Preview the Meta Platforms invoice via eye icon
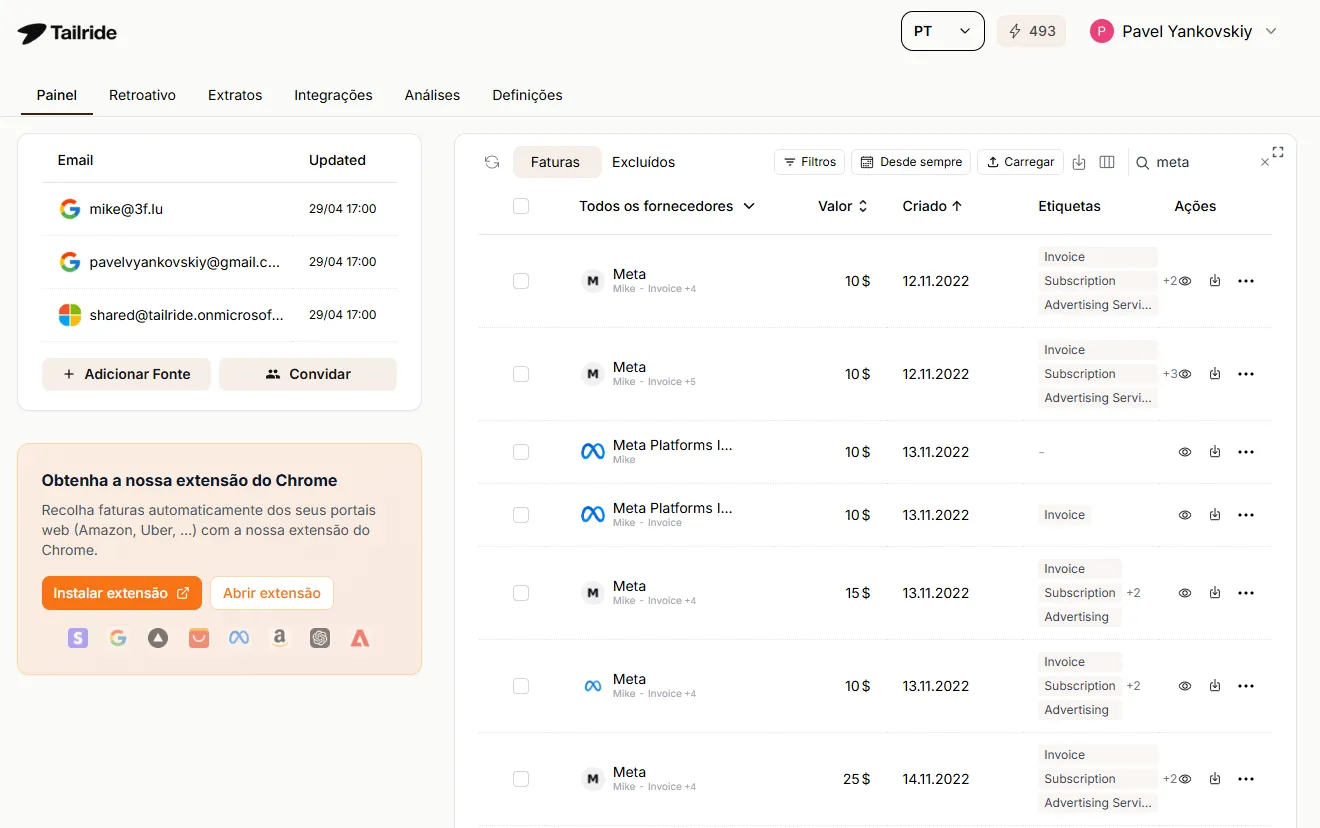Screen dimensions: 1320x828 [1185, 451]
